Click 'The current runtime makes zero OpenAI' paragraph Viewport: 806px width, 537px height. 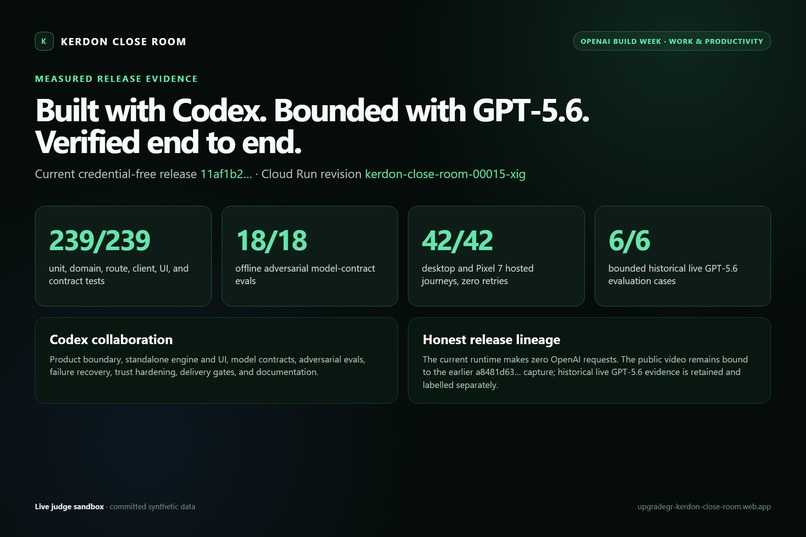point(585,372)
